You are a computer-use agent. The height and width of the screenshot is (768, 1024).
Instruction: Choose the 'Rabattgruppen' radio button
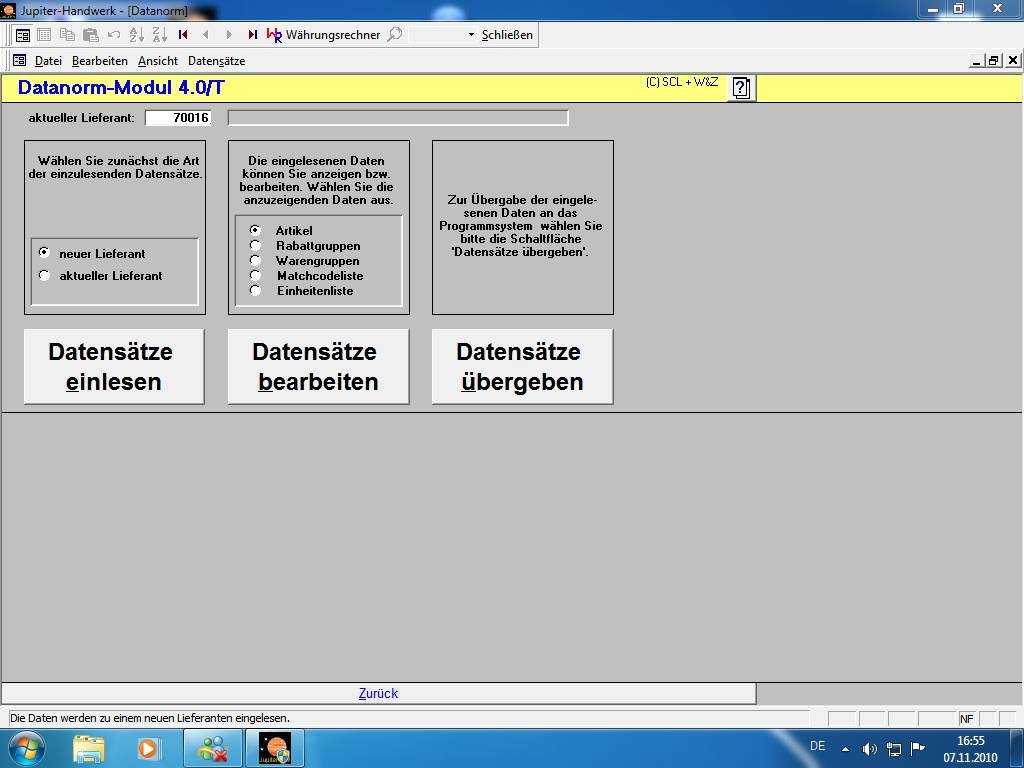coord(255,246)
